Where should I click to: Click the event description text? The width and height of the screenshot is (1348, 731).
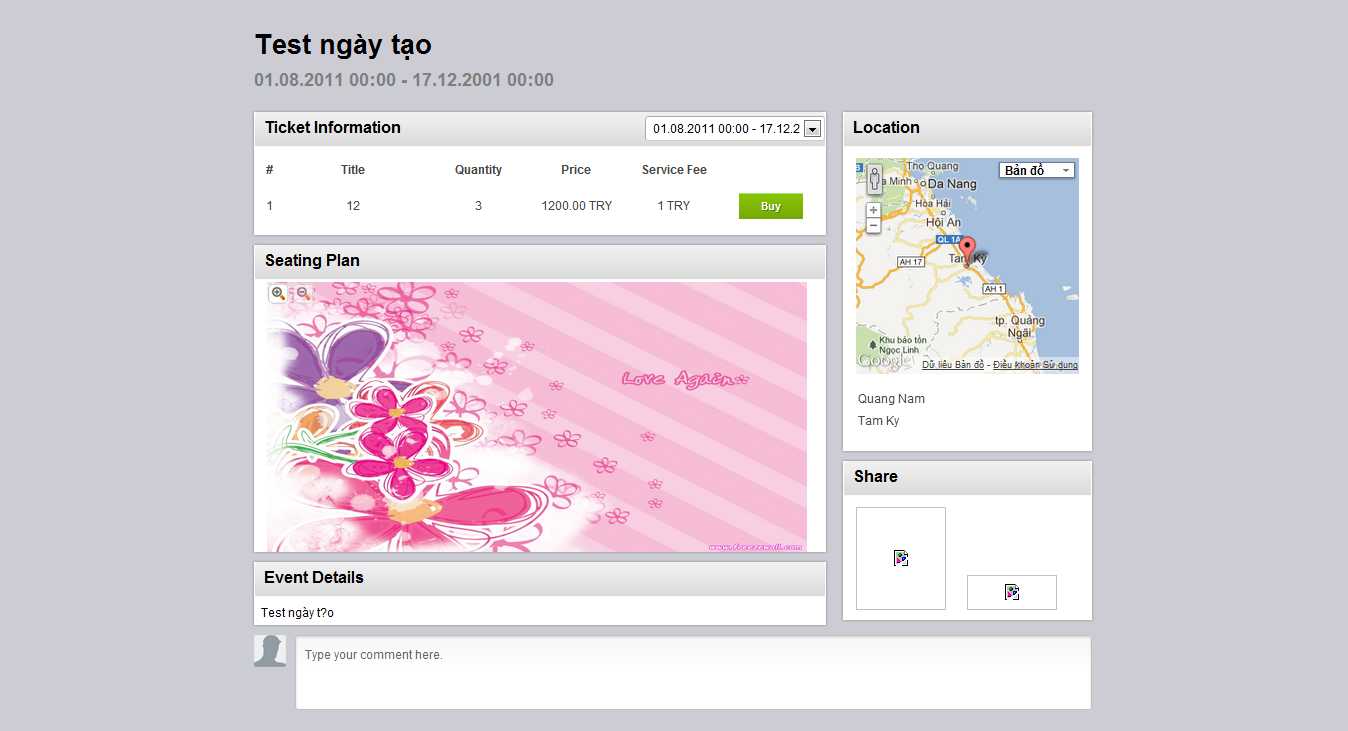coord(297,613)
